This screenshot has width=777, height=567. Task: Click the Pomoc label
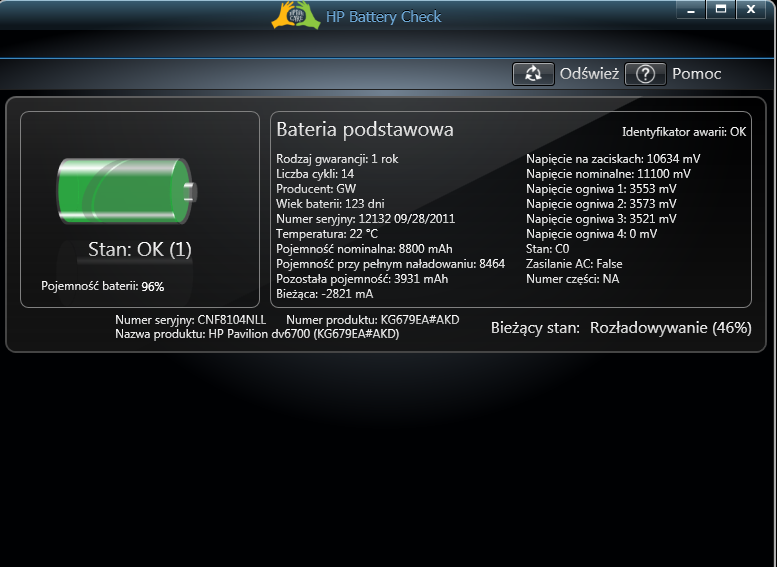pyautogui.click(x=696, y=74)
